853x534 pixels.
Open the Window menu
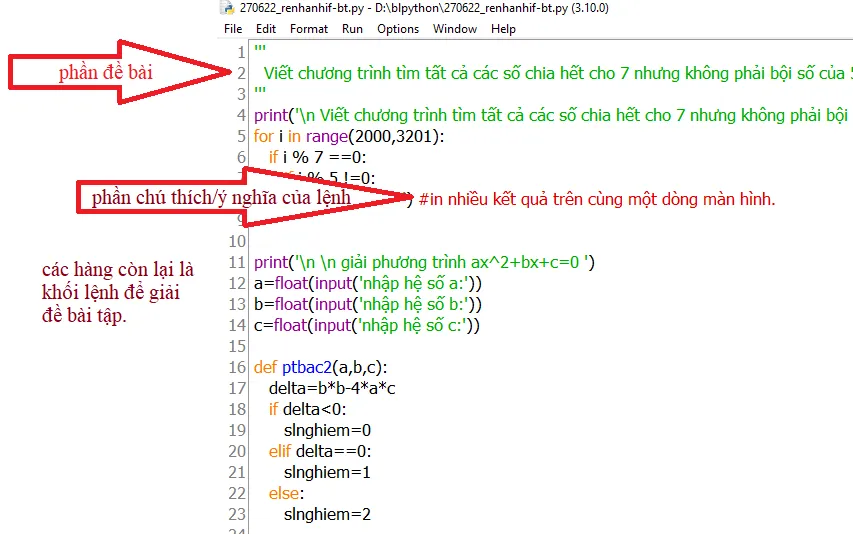455,29
